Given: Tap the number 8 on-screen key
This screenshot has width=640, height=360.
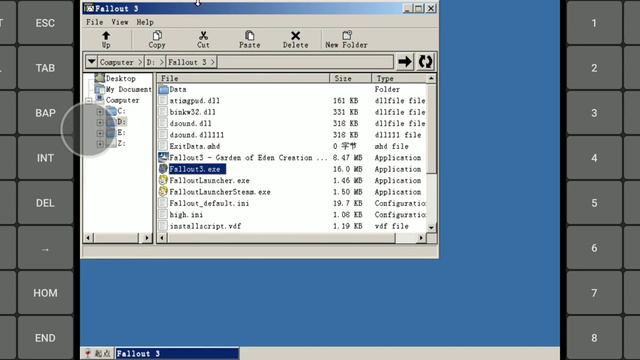Looking at the screenshot, I should (x=594, y=338).
